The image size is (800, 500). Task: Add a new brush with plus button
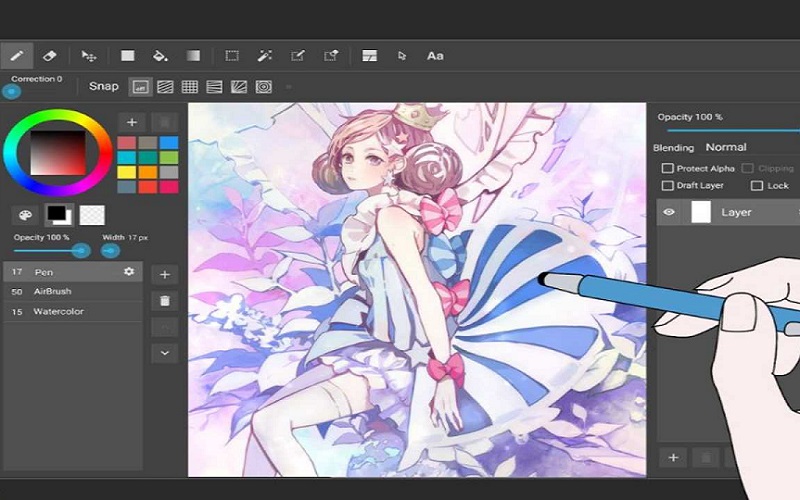(x=164, y=274)
